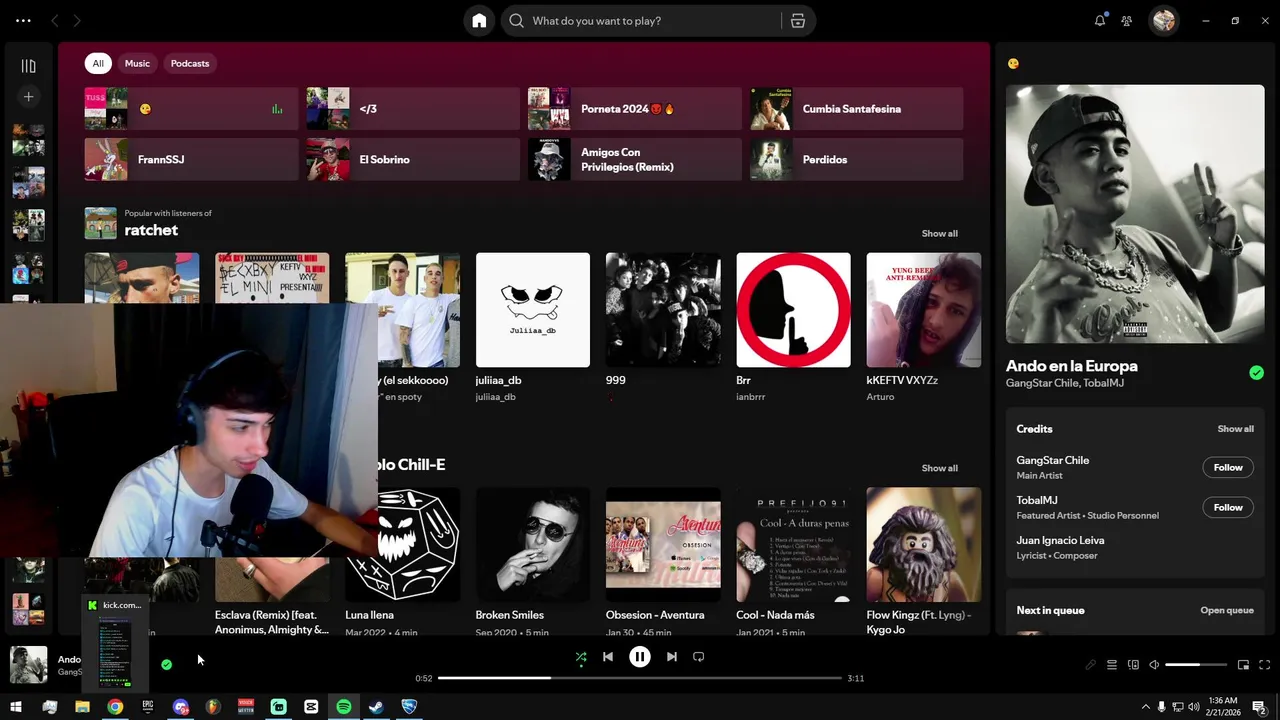Image resolution: width=1280 pixels, height=720 pixels.
Task: Open the 999 playlist cover
Action: (663, 310)
